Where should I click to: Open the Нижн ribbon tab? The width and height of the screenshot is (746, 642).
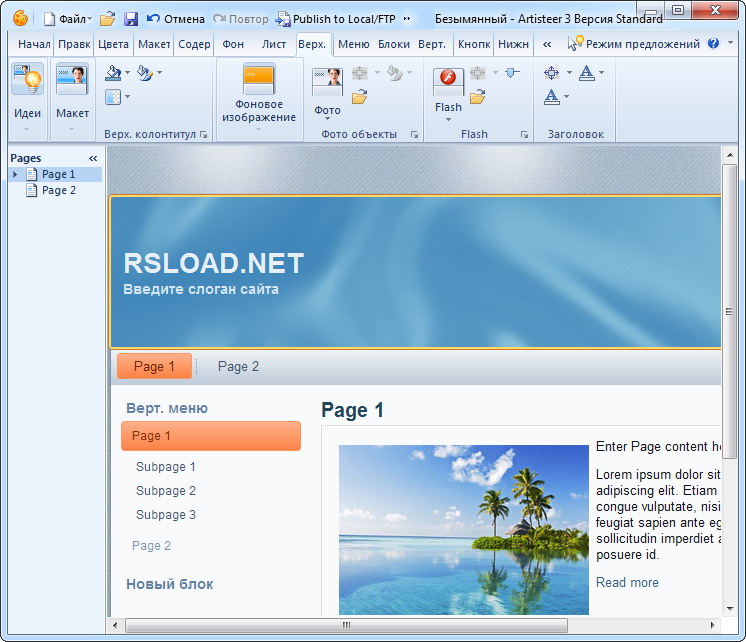click(513, 44)
